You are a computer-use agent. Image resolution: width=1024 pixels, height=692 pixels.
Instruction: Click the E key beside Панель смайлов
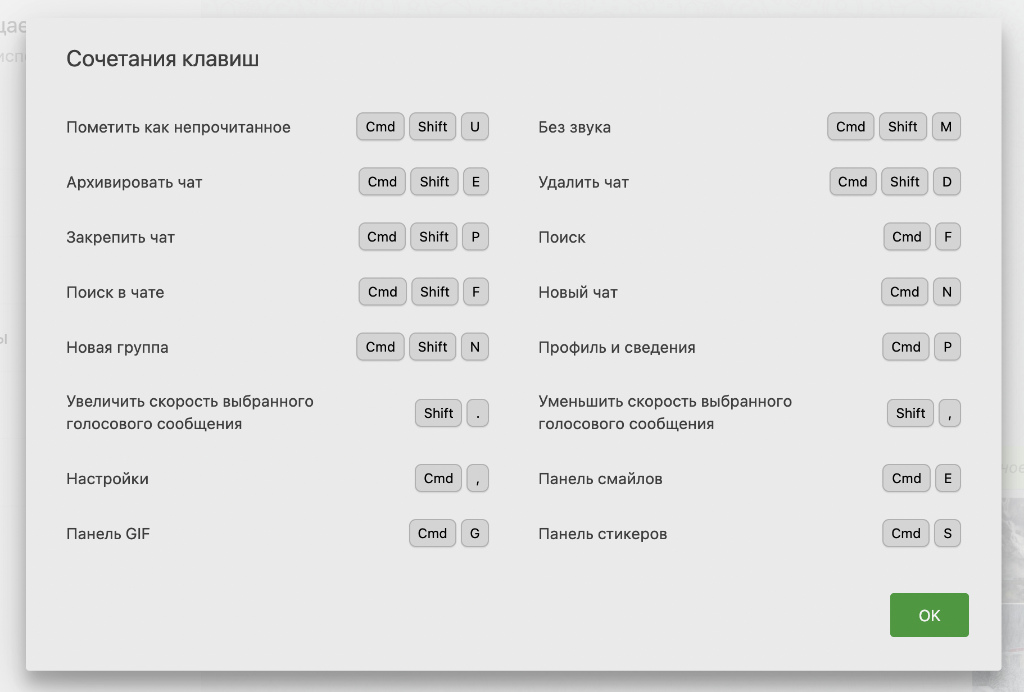click(946, 478)
